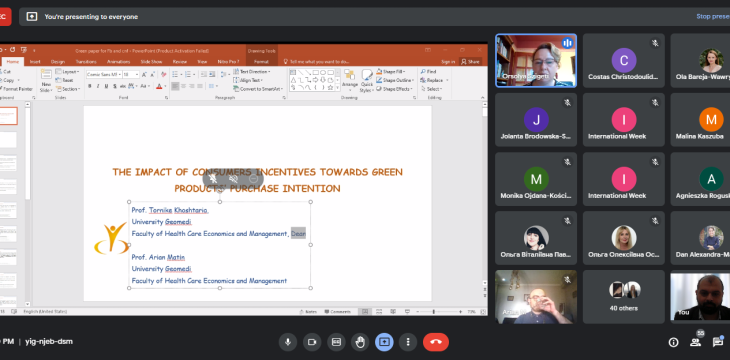Click Tell me what you want search box
The image size is (730, 360).
(317, 61)
